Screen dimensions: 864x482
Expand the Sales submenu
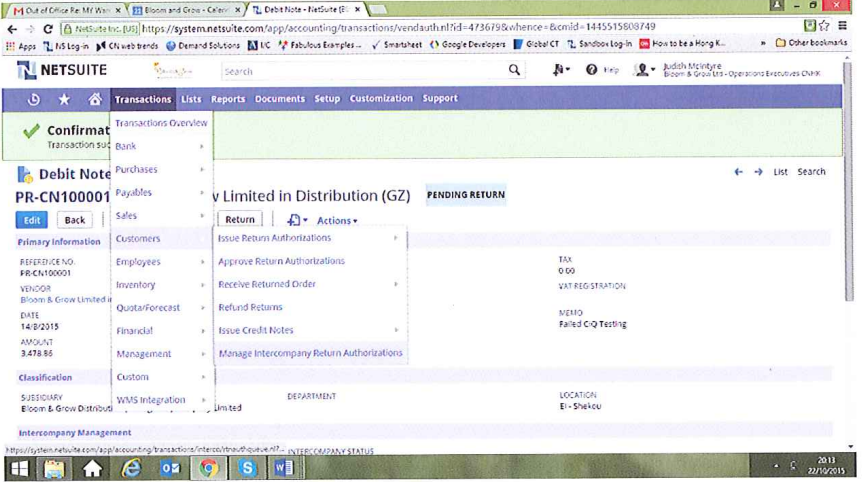pos(160,215)
